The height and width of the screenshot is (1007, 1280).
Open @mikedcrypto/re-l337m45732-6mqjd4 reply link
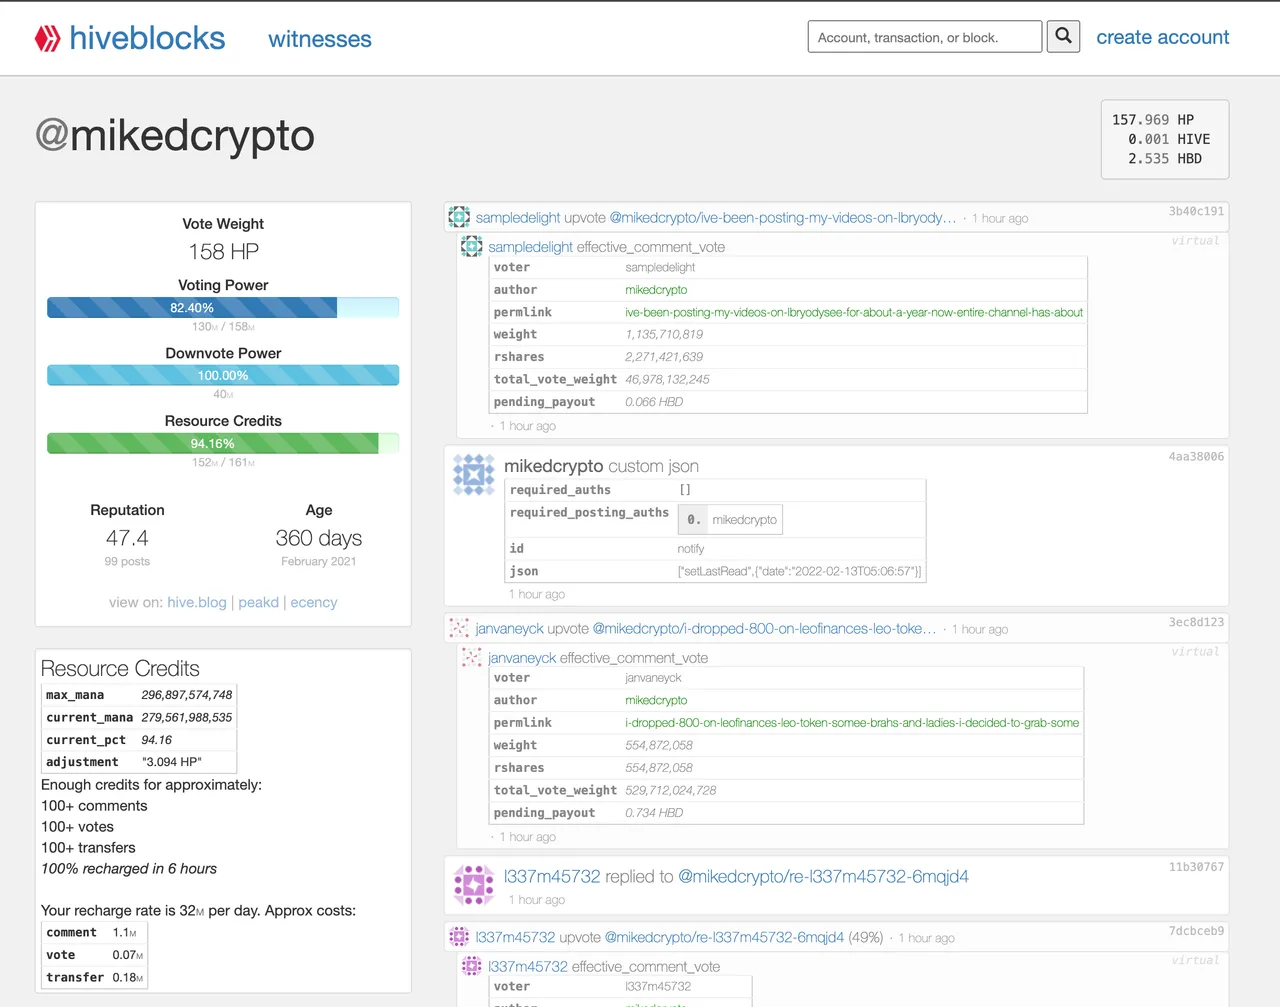(823, 876)
